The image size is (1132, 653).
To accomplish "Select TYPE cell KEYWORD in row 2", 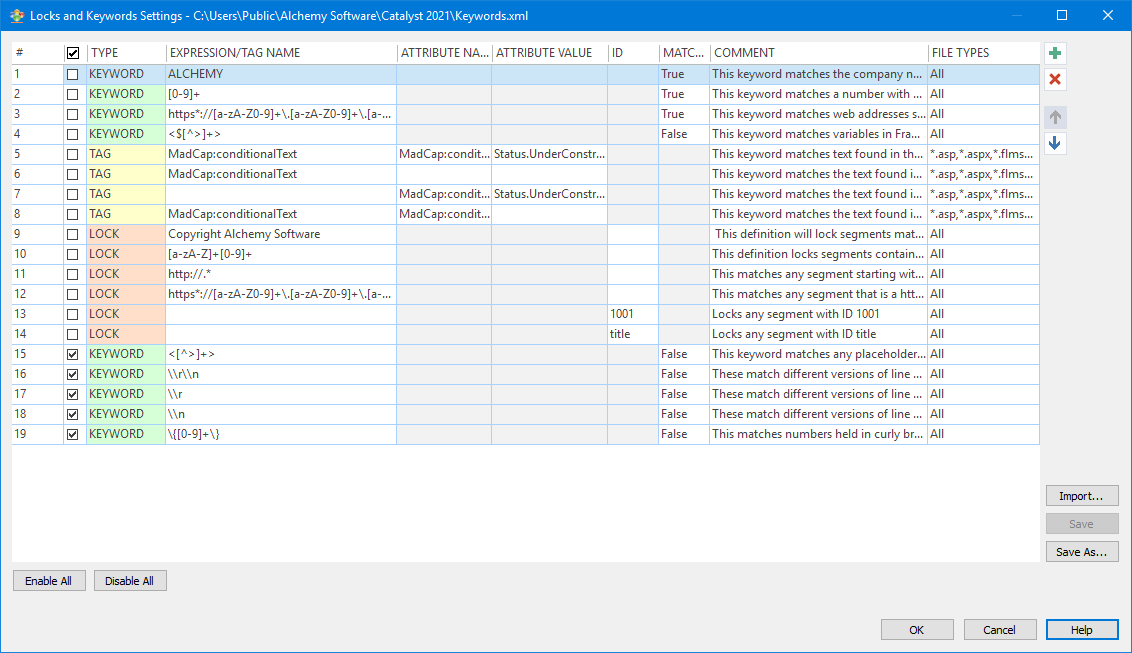I will 126,94.
